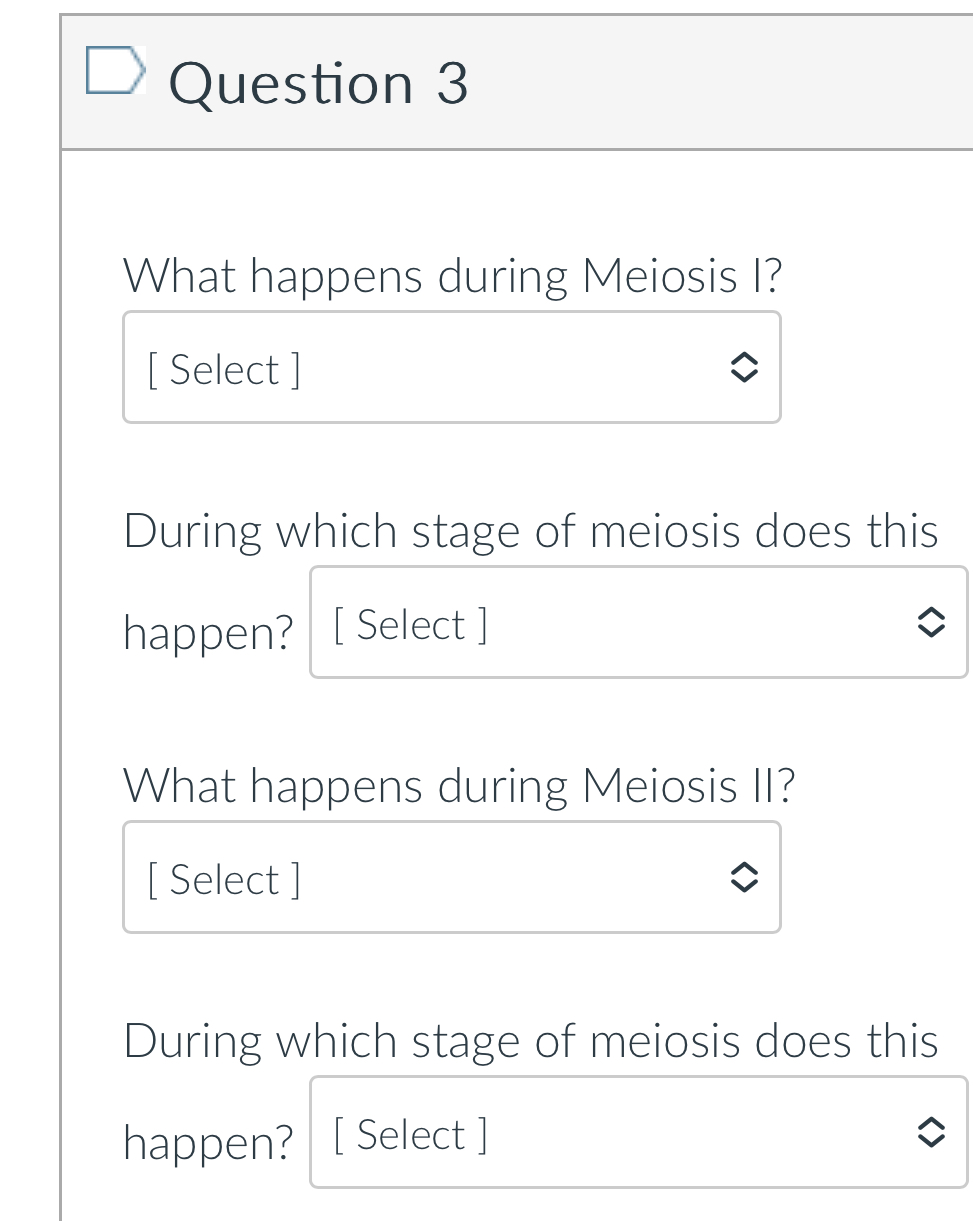Click '[ Select ]' placeholder in the last stage dropdown
This screenshot has width=973, height=1221.
click(x=410, y=1135)
